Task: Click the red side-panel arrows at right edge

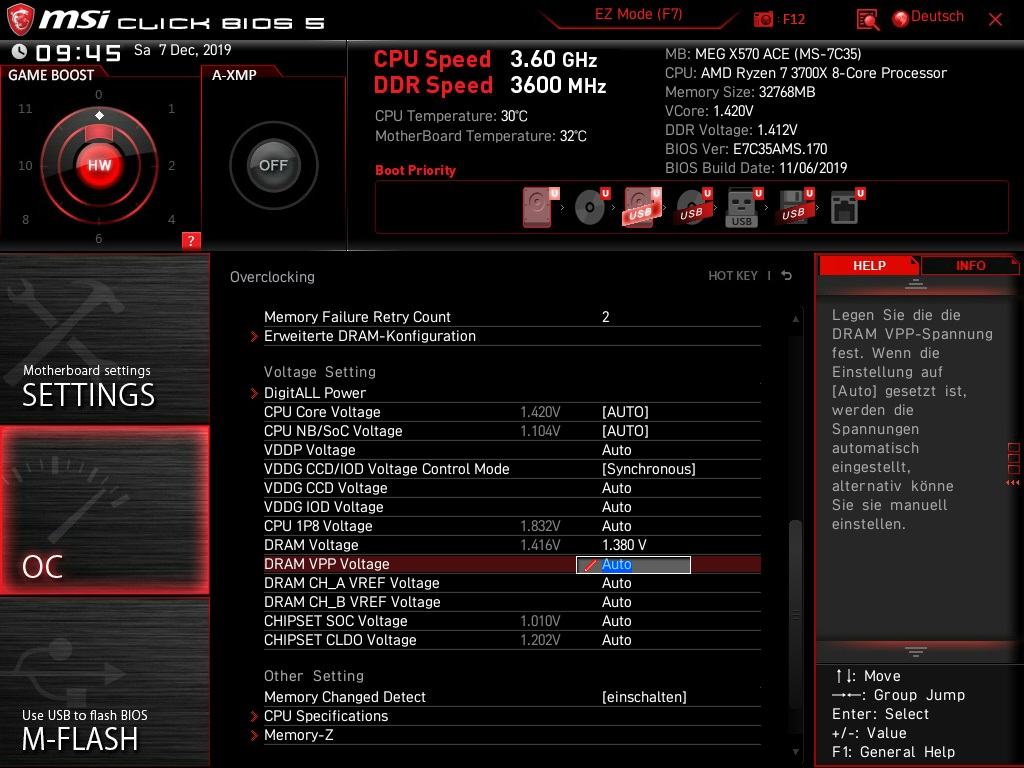Action: pos(1013,483)
